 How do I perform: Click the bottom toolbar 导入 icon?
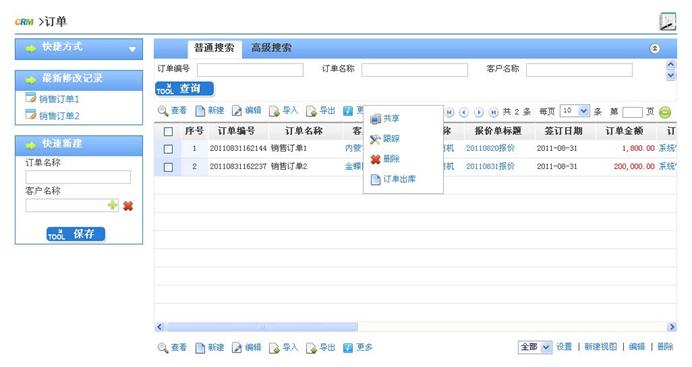click(274, 348)
